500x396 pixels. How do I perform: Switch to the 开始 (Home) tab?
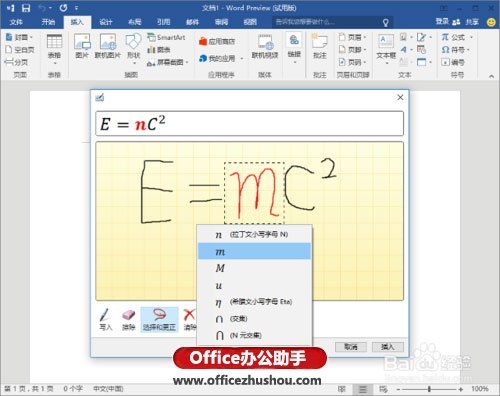48,22
